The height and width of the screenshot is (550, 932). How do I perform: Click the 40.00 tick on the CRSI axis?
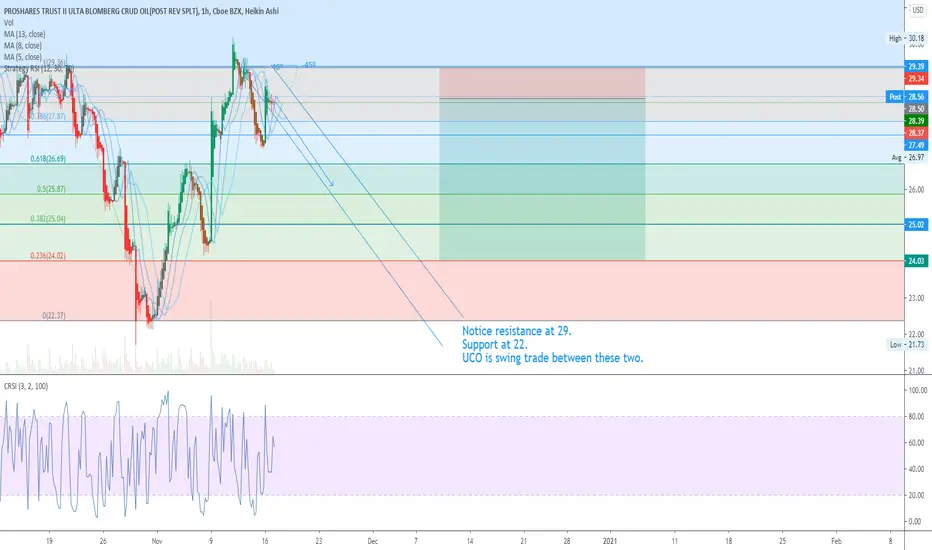(916, 469)
